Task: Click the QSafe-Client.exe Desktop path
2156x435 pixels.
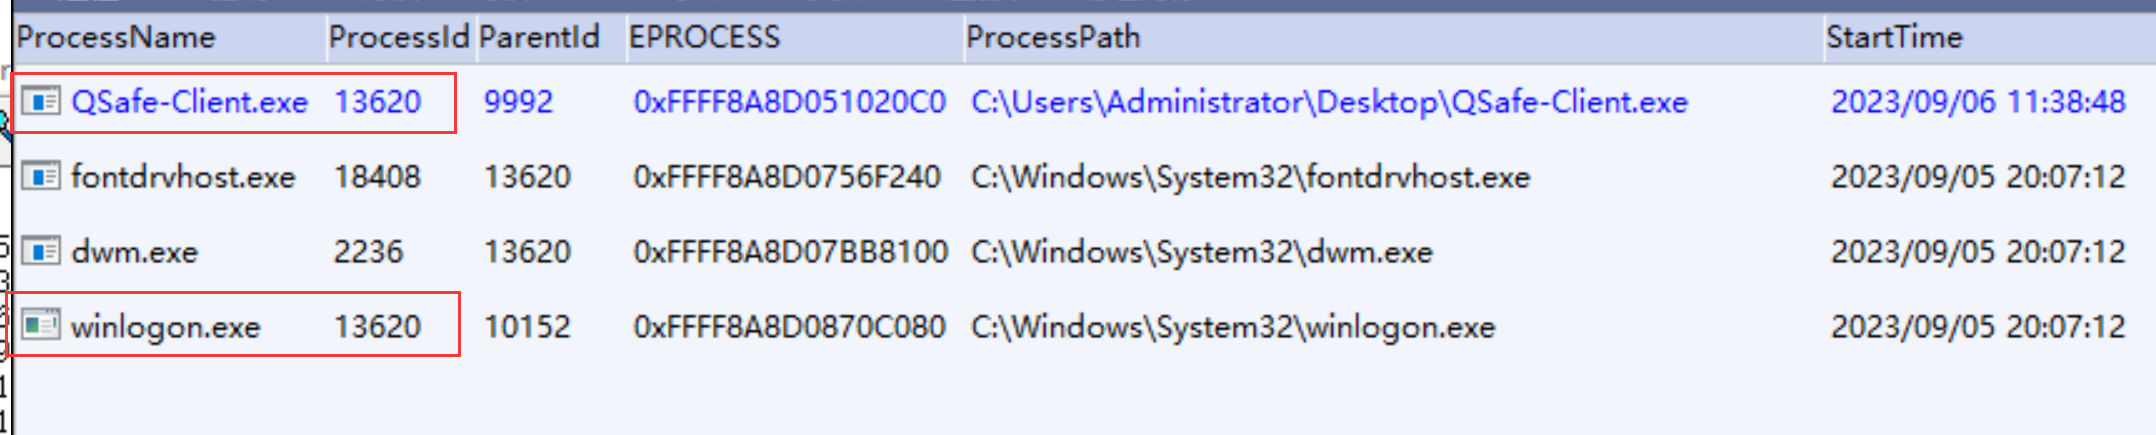Action: (1329, 102)
